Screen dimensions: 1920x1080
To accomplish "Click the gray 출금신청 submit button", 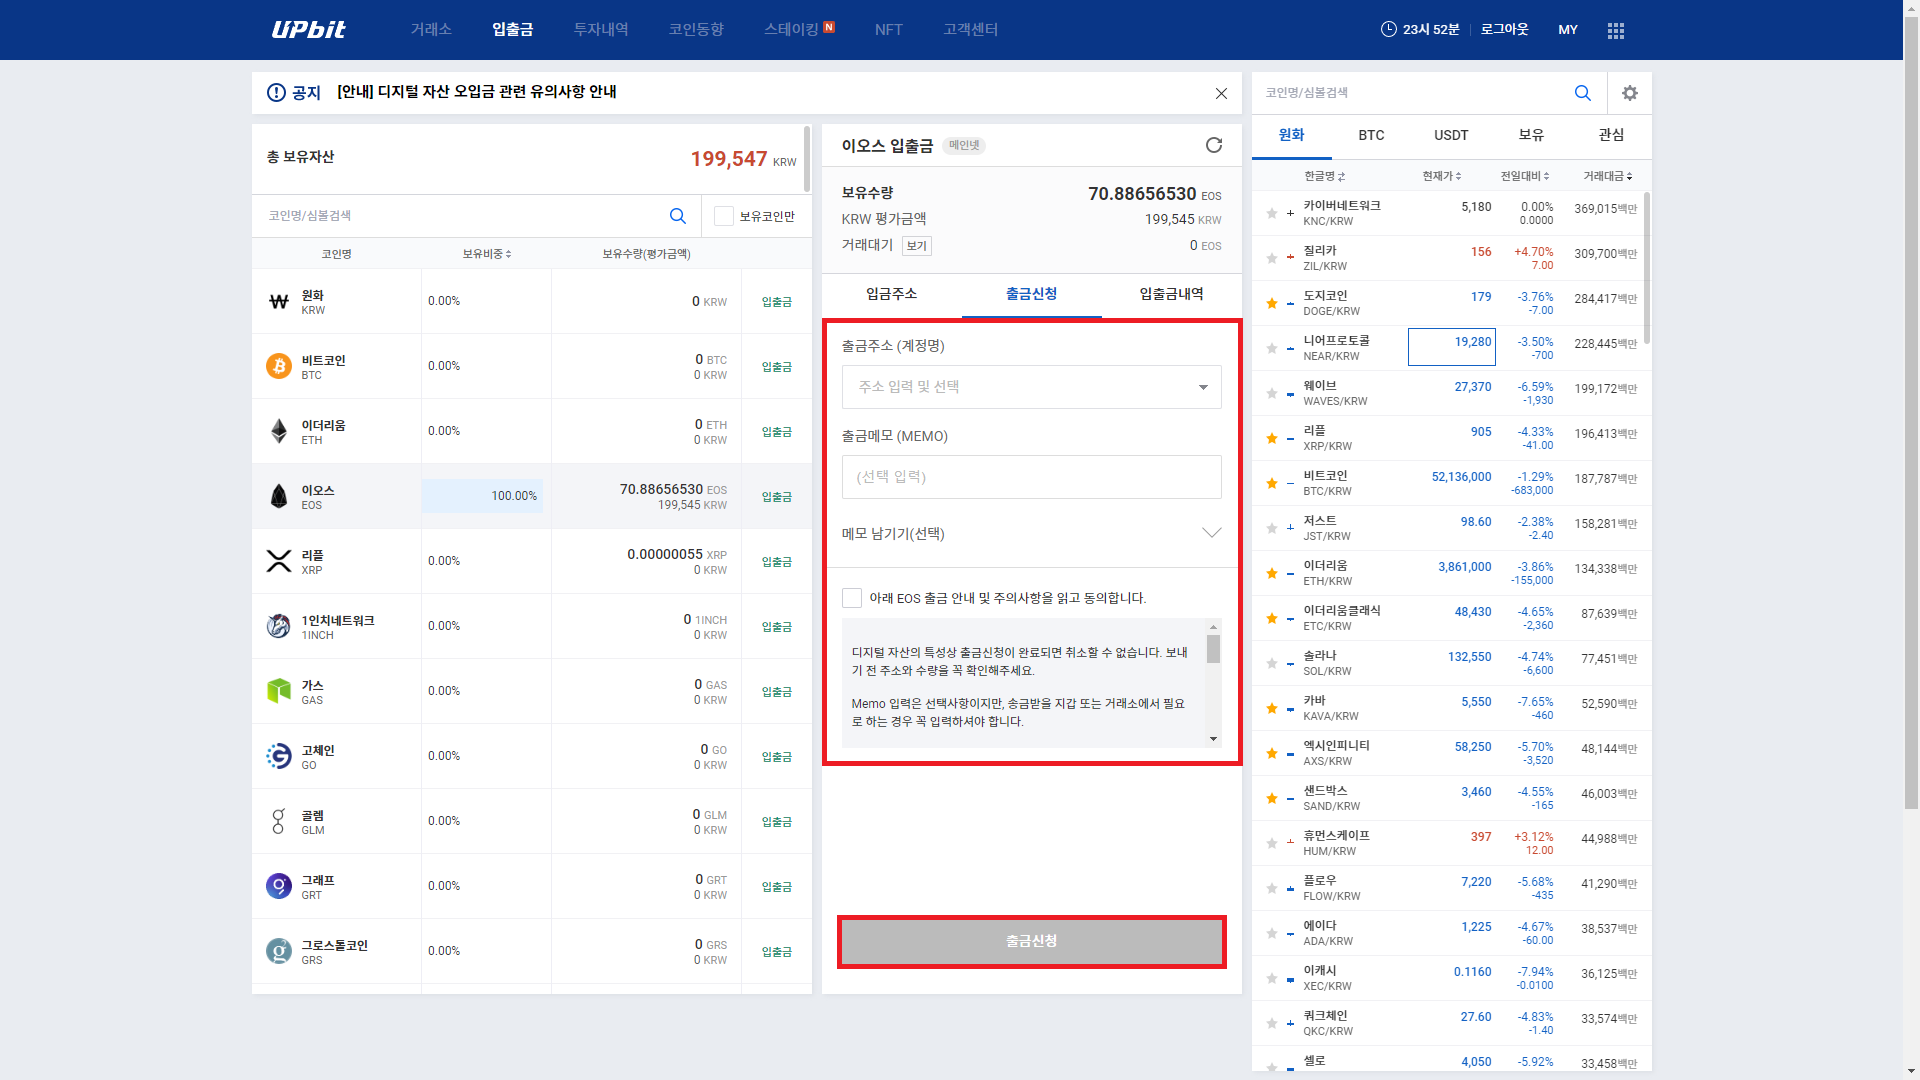I will pyautogui.click(x=1031, y=941).
